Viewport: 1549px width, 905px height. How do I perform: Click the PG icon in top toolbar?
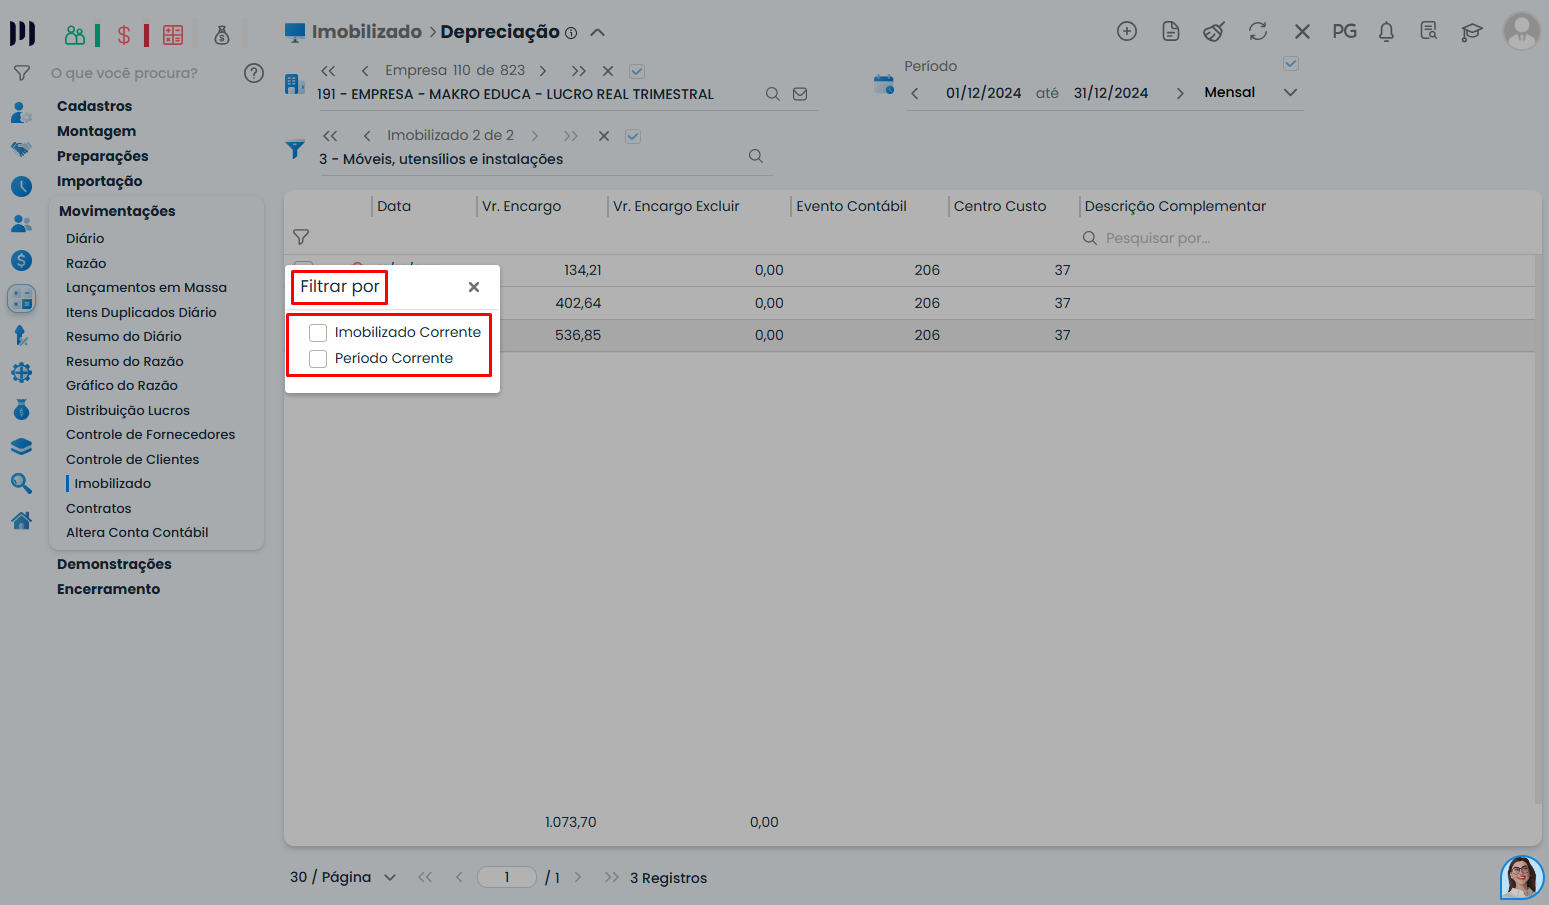[1344, 32]
